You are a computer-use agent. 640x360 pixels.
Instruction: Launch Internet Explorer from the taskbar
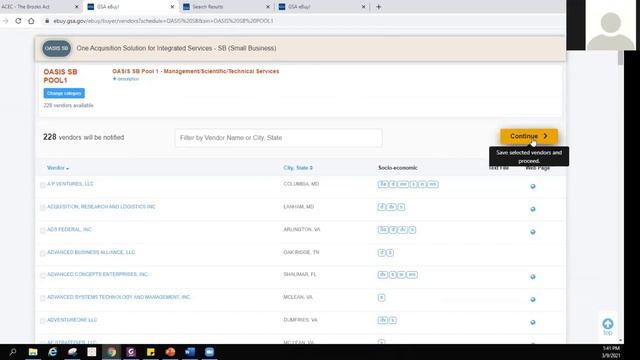53,352
